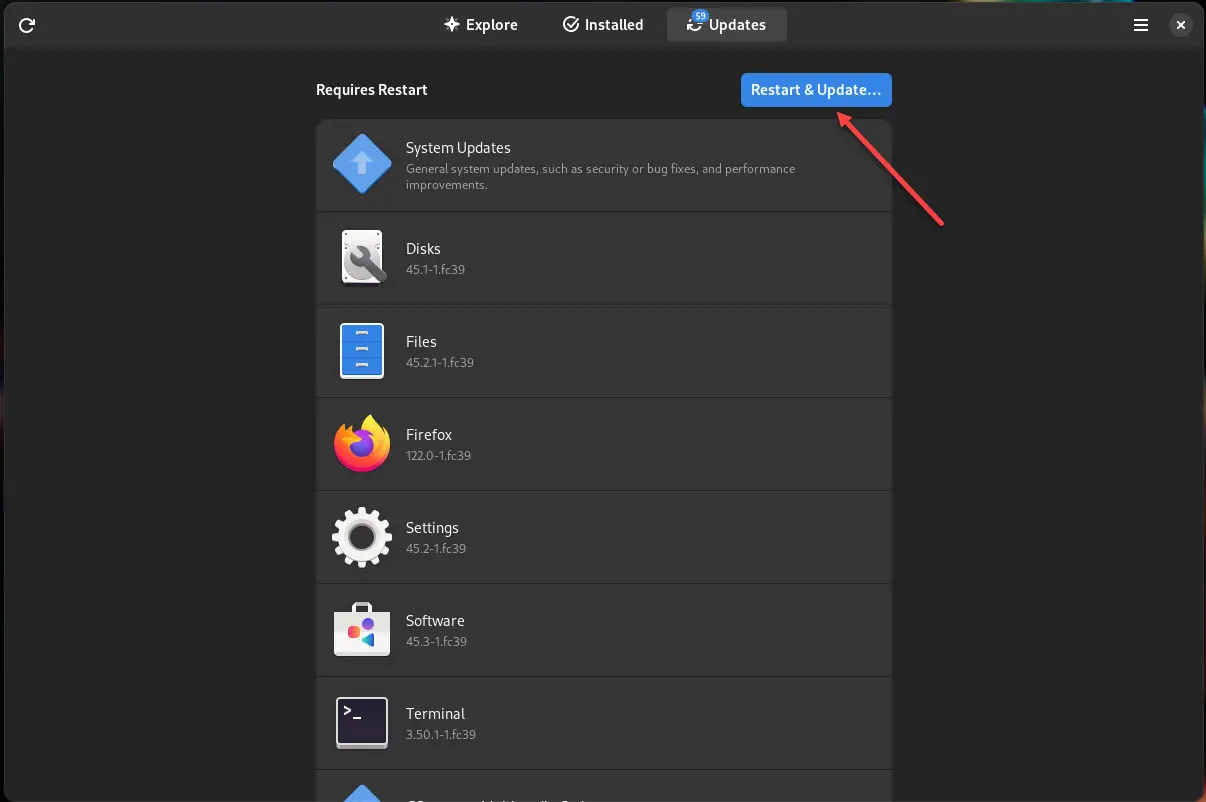This screenshot has height=802, width=1206.
Task: Click the Firefox logo icon
Action: tap(361, 444)
